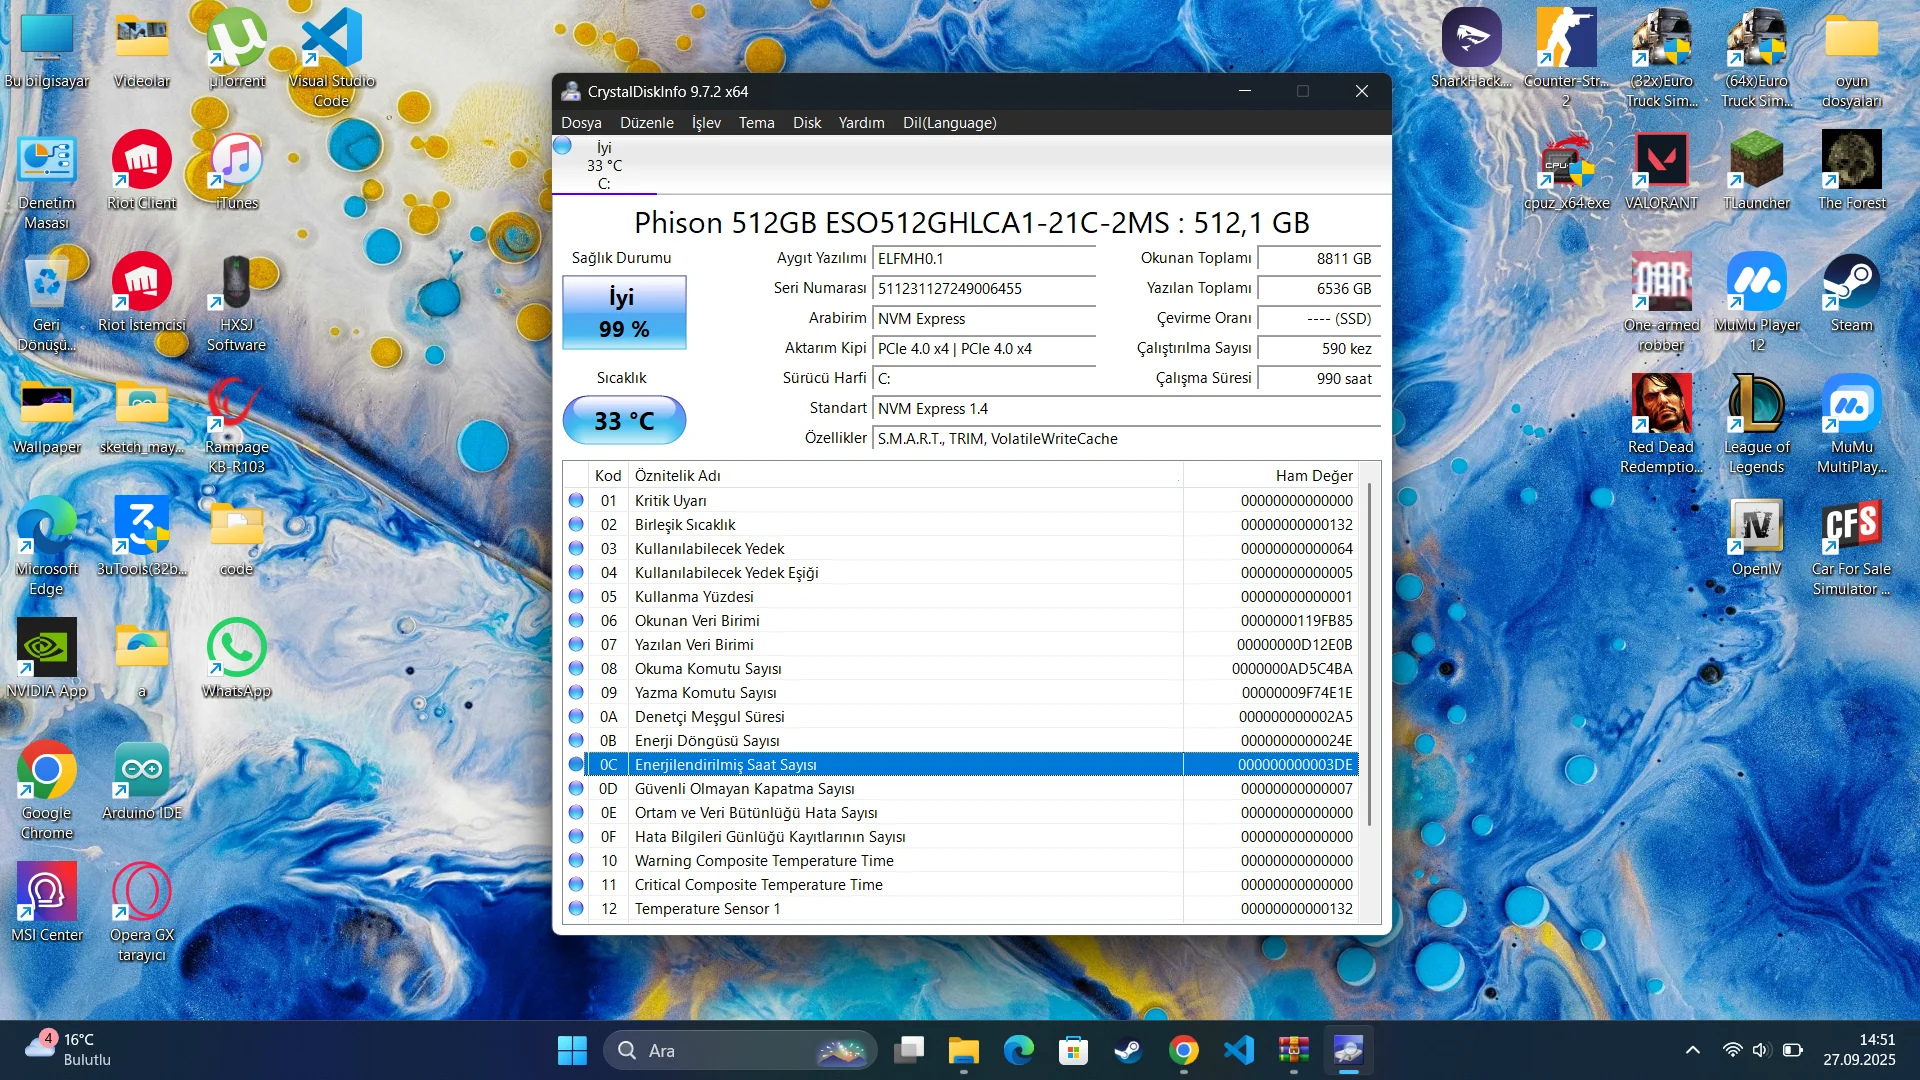This screenshot has height=1080, width=1920.
Task: Open the Denetim Masası desktop icon
Action: point(47,182)
